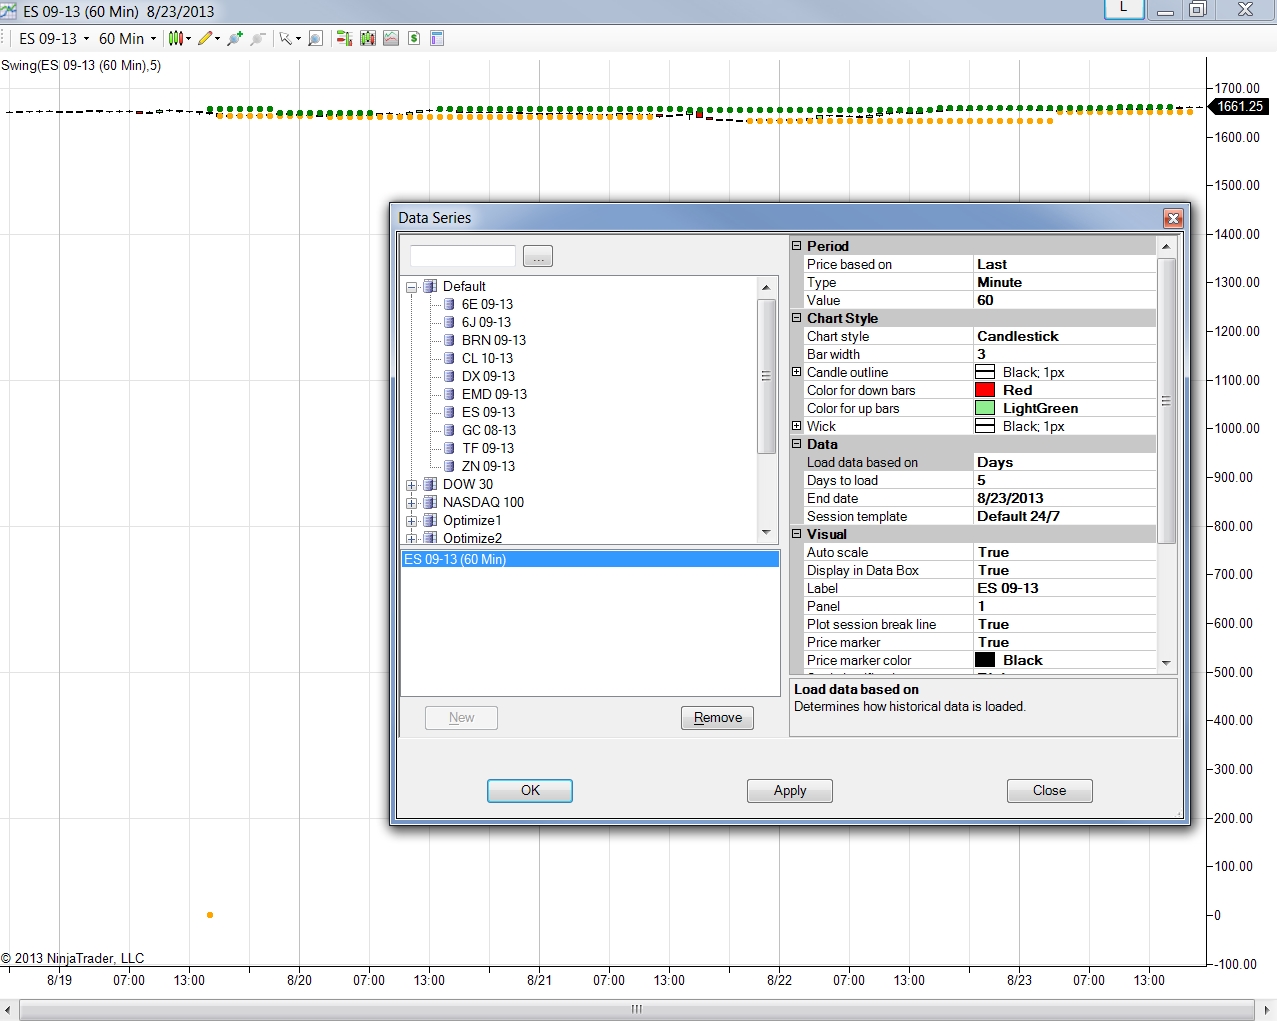Select ZN 09-13 in the instrument tree

click(x=488, y=466)
